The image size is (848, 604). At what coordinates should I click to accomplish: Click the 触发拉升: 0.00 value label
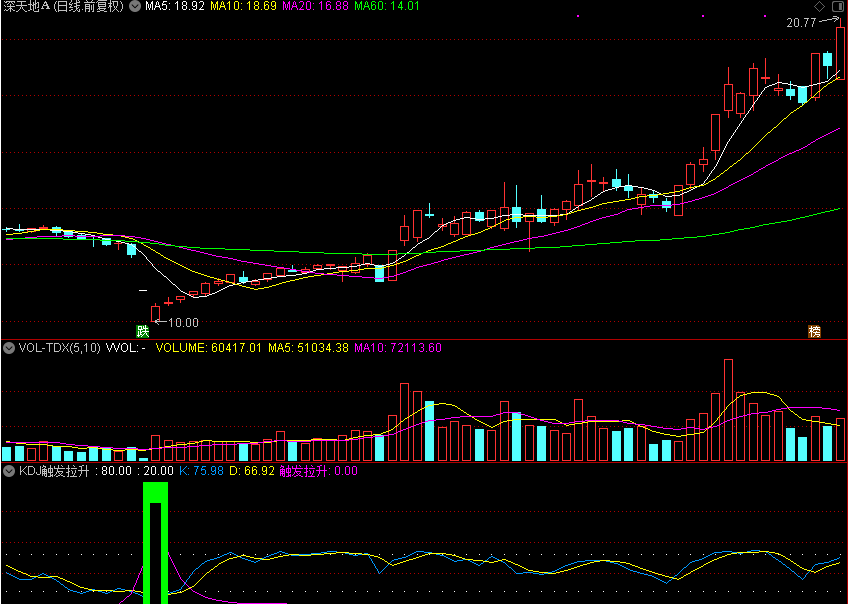pos(319,471)
